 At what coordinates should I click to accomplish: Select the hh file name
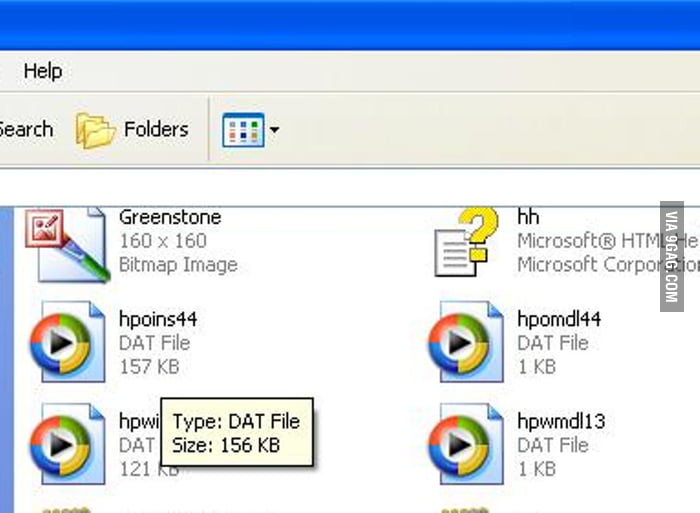coord(528,217)
